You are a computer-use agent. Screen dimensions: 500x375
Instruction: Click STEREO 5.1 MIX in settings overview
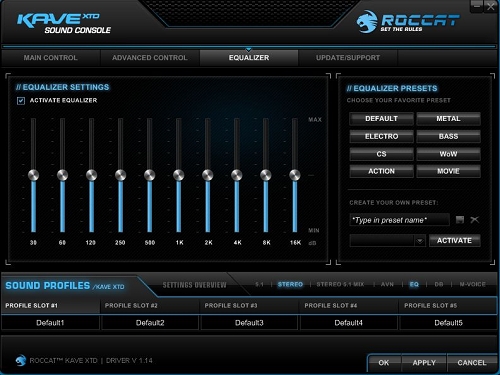340,284
